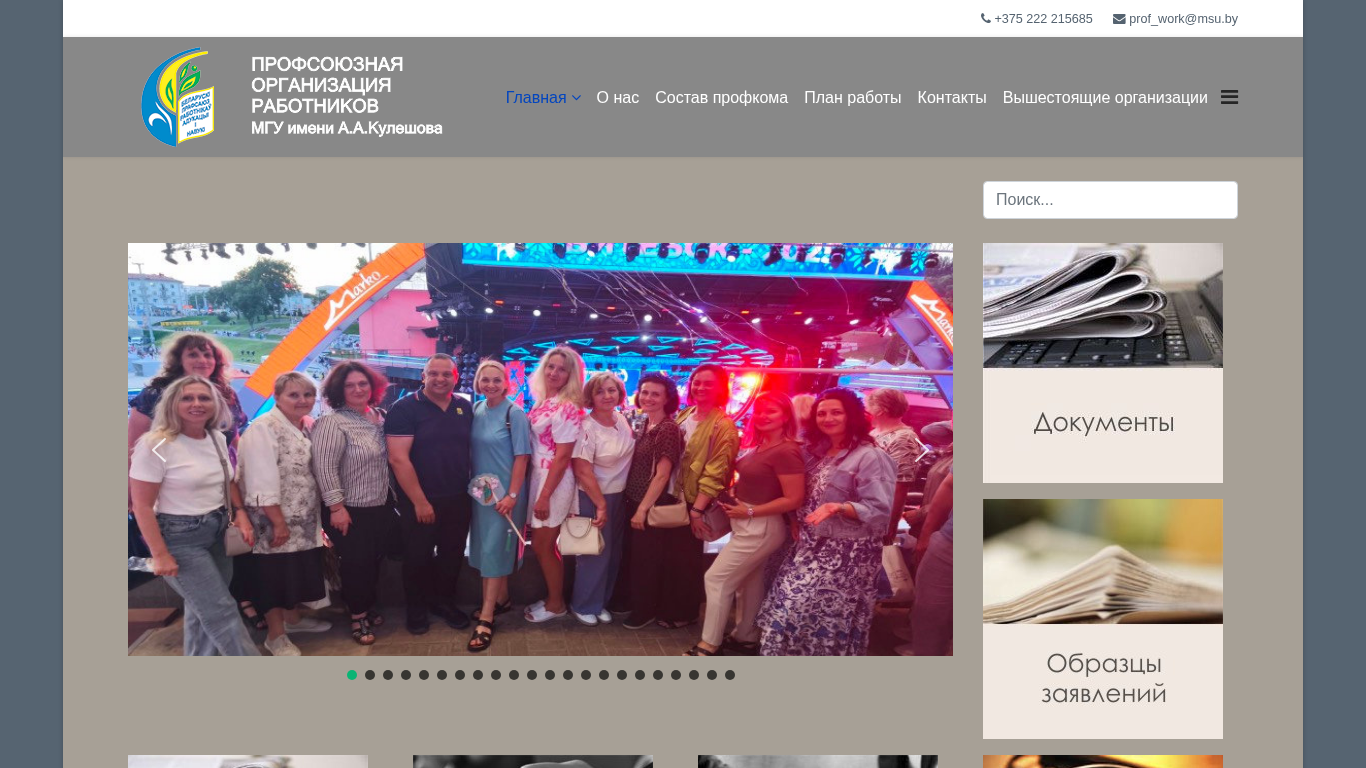This screenshot has width=1366, height=768.
Task: Select the last carousel indicator dot
Action: tap(730, 675)
